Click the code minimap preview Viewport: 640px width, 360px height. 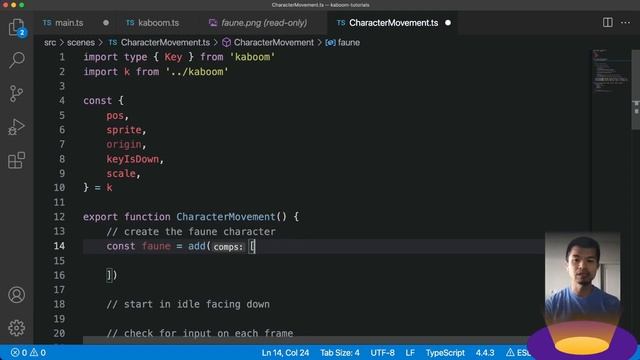pyautogui.click(x=611, y=71)
